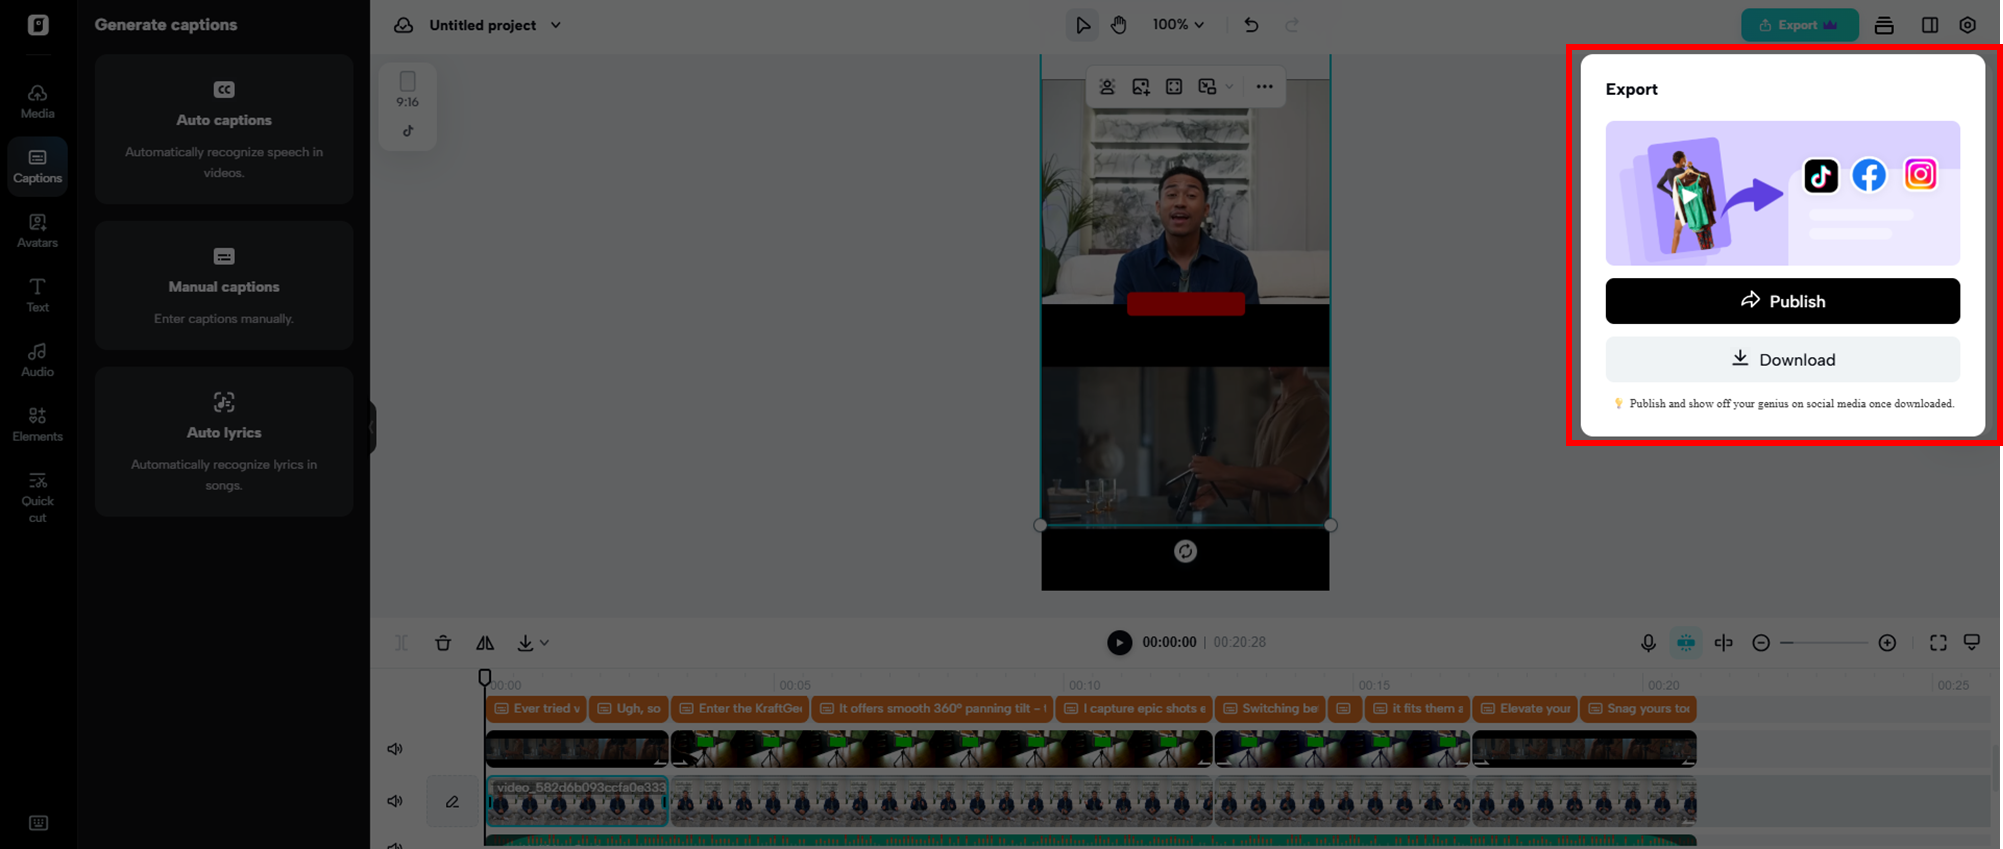
Task: Open the Text sidebar tab
Action: click(x=37, y=295)
